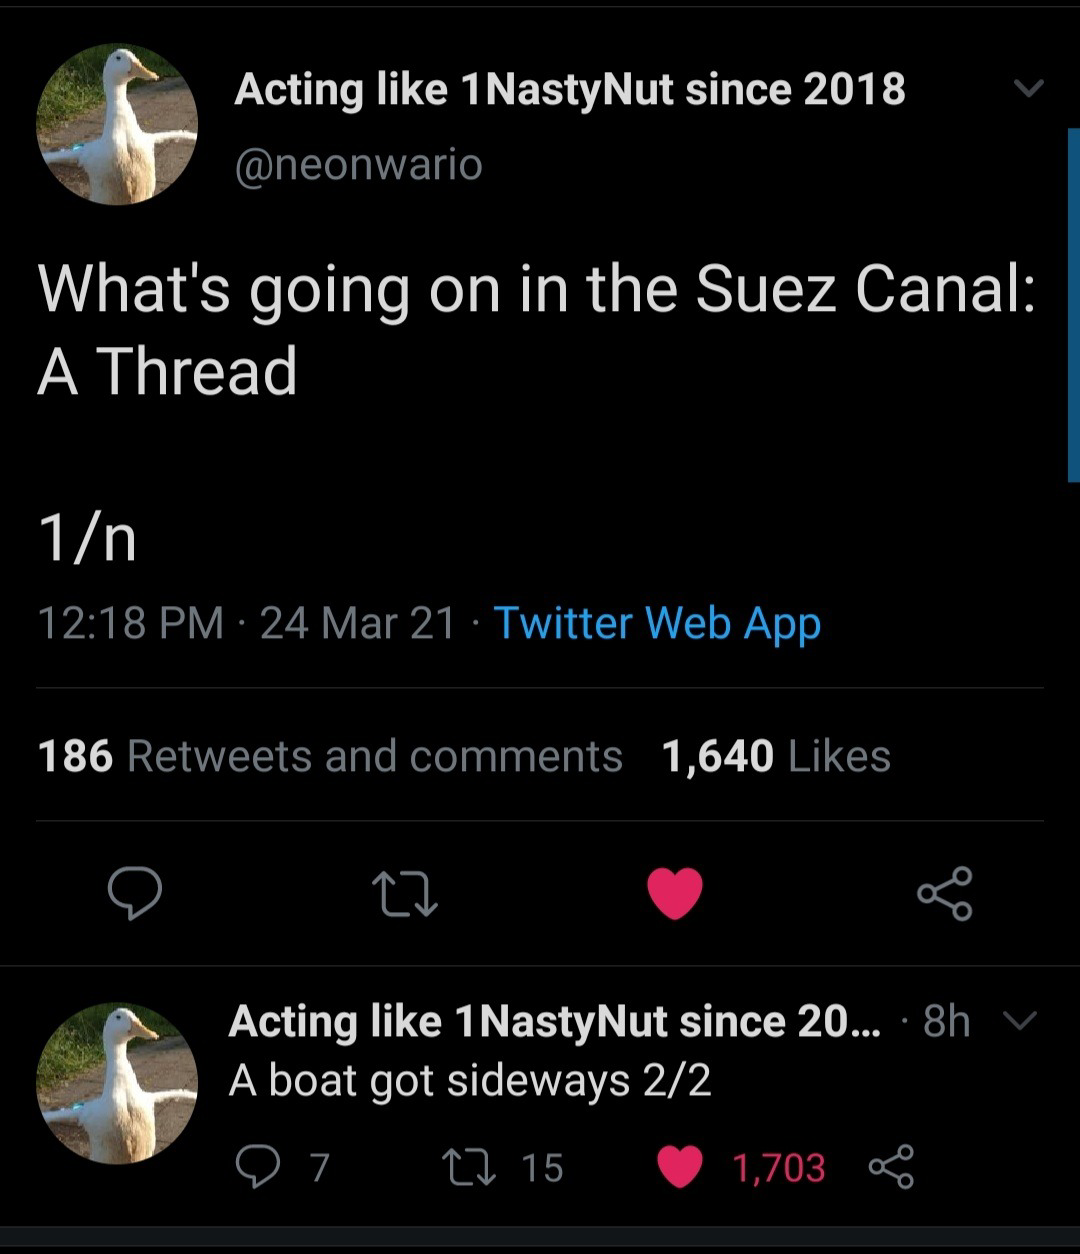Reply to the main Suez Canal tweet
The image size is (1080, 1254).
click(x=135, y=893)
